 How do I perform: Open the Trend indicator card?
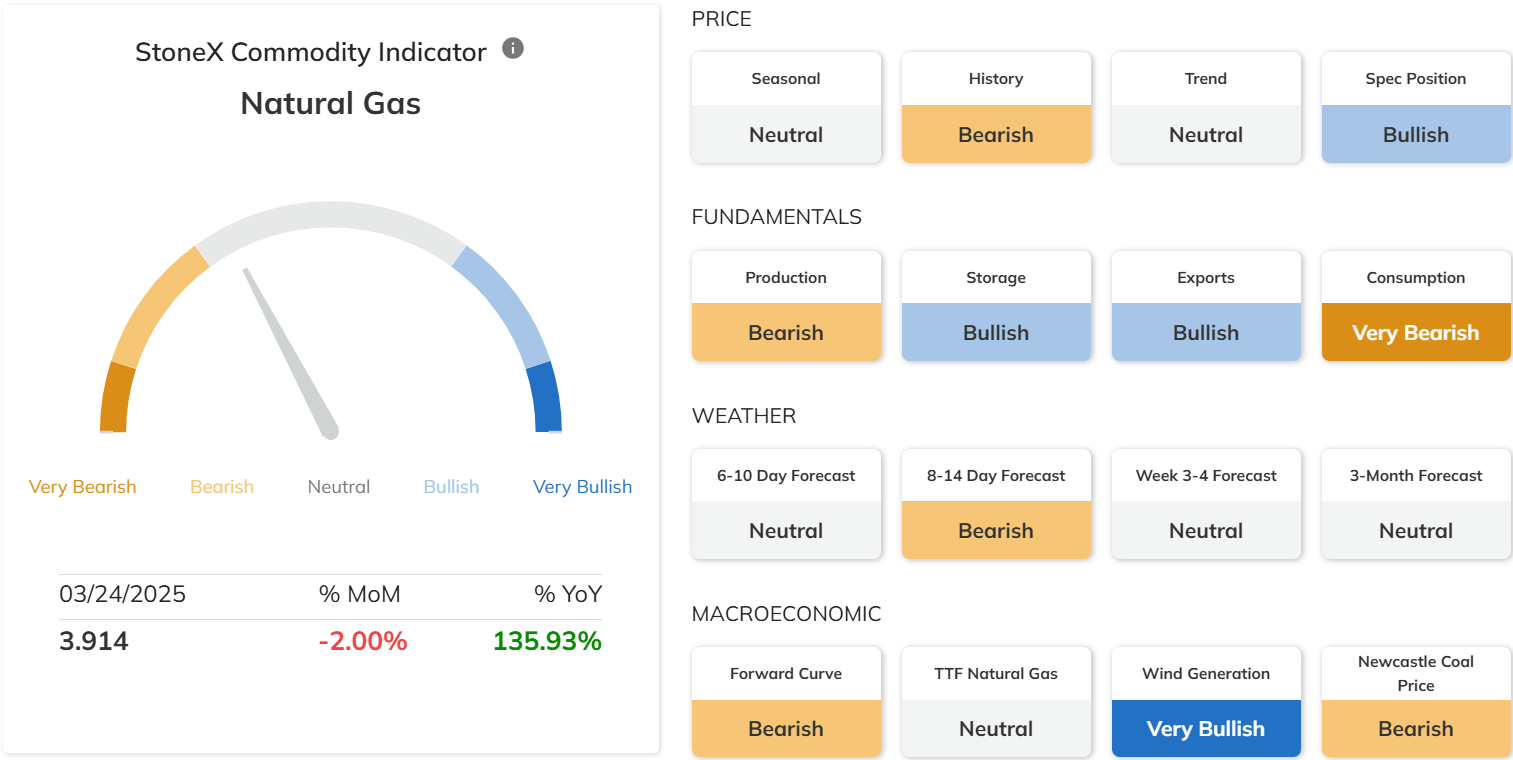point(1206,107)
